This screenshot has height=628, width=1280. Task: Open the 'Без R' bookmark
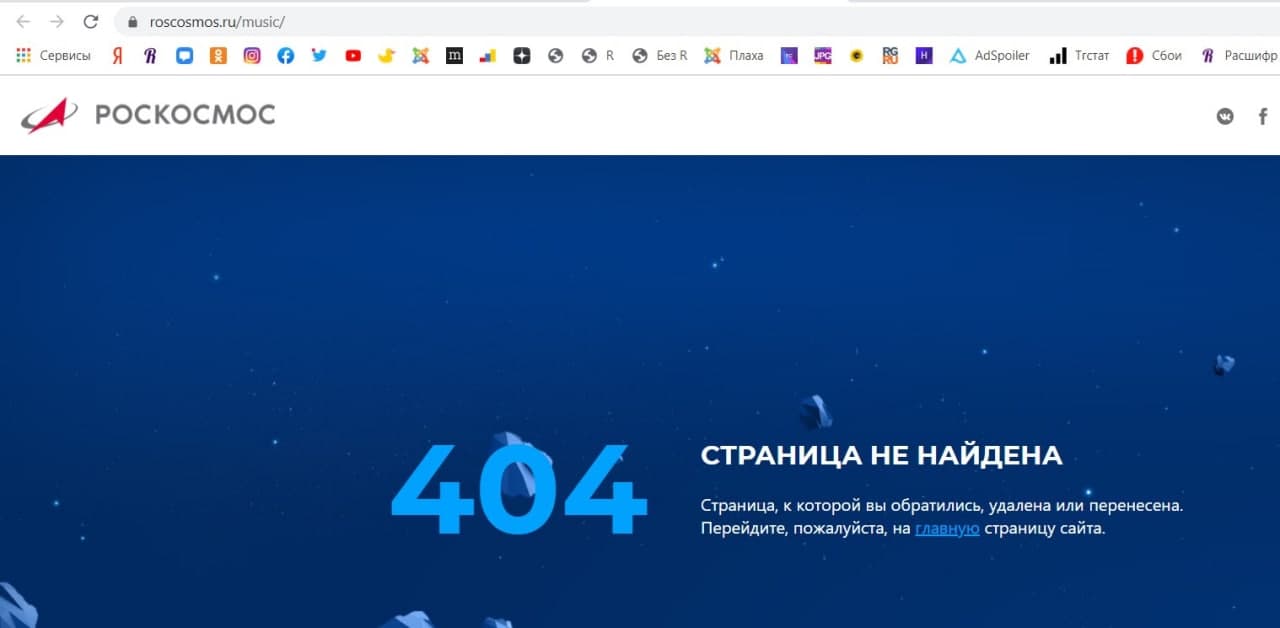tap(660, 56)
